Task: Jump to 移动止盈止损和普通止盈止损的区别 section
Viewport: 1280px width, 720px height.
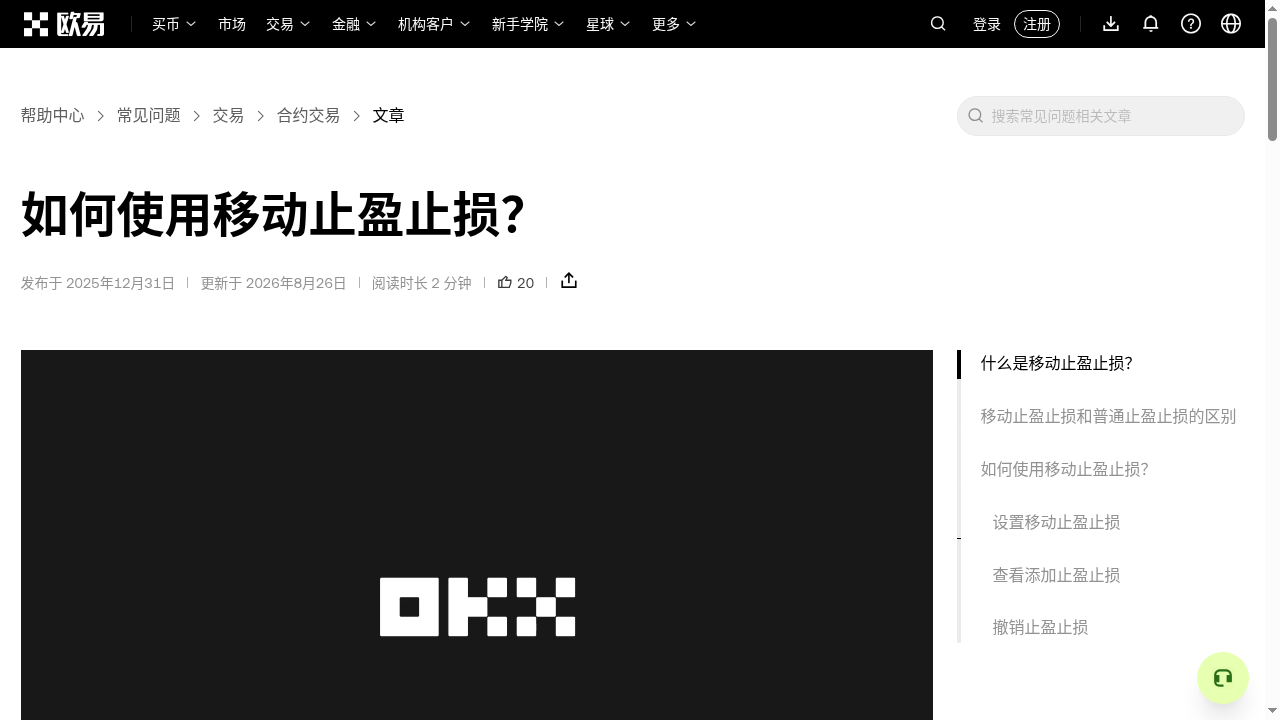Action: click(x=1108, y=417)
